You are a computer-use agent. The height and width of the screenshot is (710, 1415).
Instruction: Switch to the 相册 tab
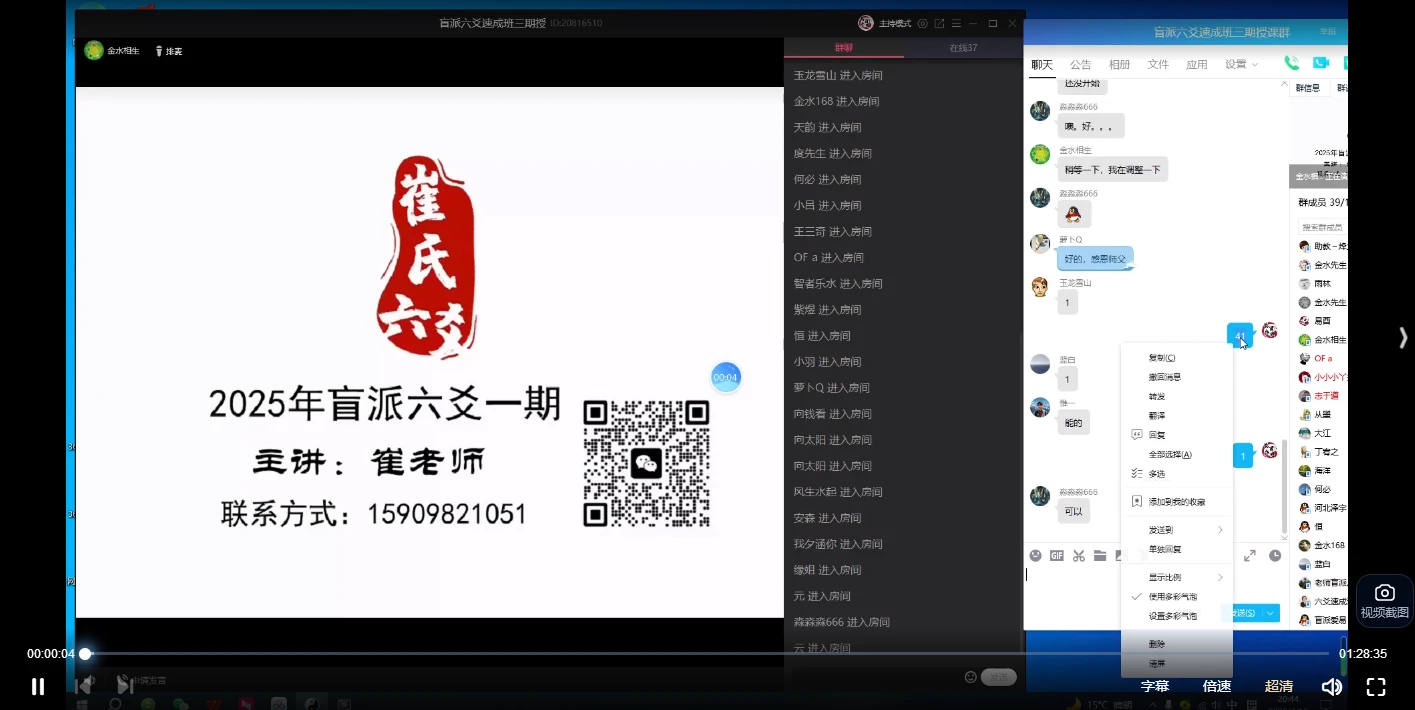1119,63
